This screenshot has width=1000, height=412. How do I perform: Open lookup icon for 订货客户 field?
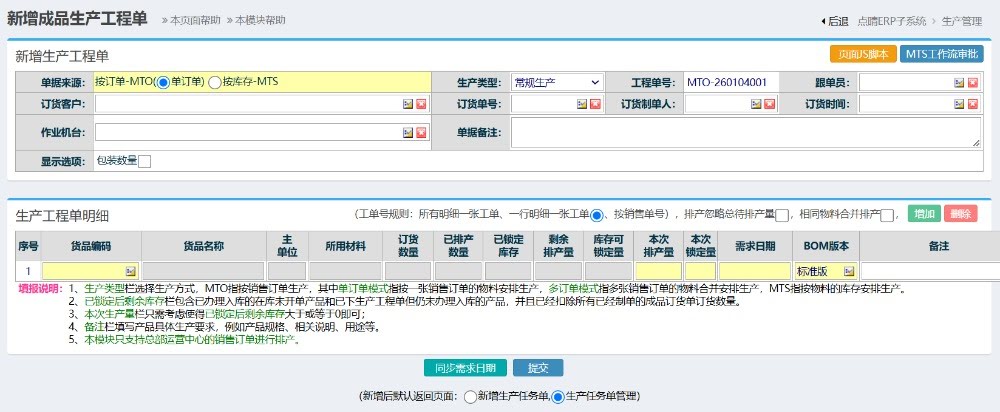[408, 104]
